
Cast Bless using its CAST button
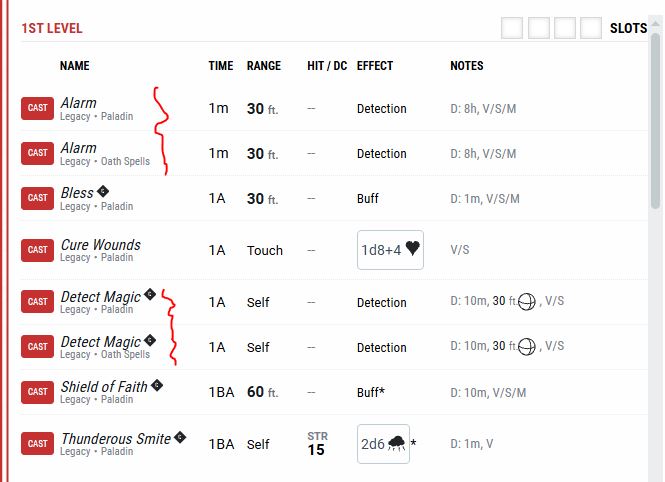37,198
